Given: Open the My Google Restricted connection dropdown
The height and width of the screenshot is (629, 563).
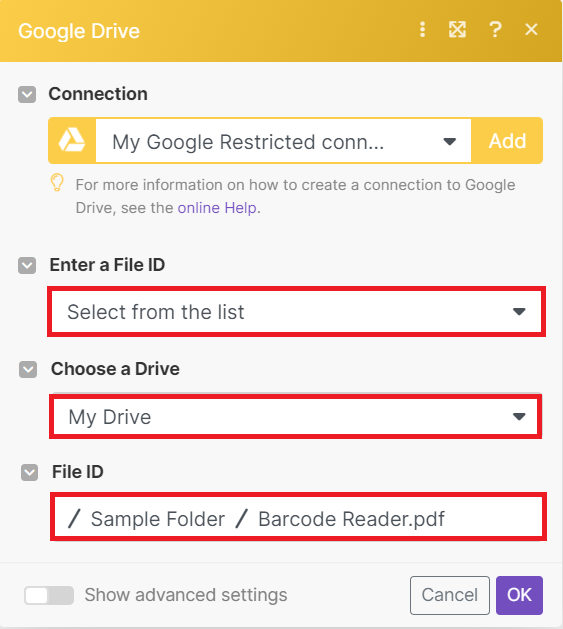Looking at the screenshot, I should (283, 141).
